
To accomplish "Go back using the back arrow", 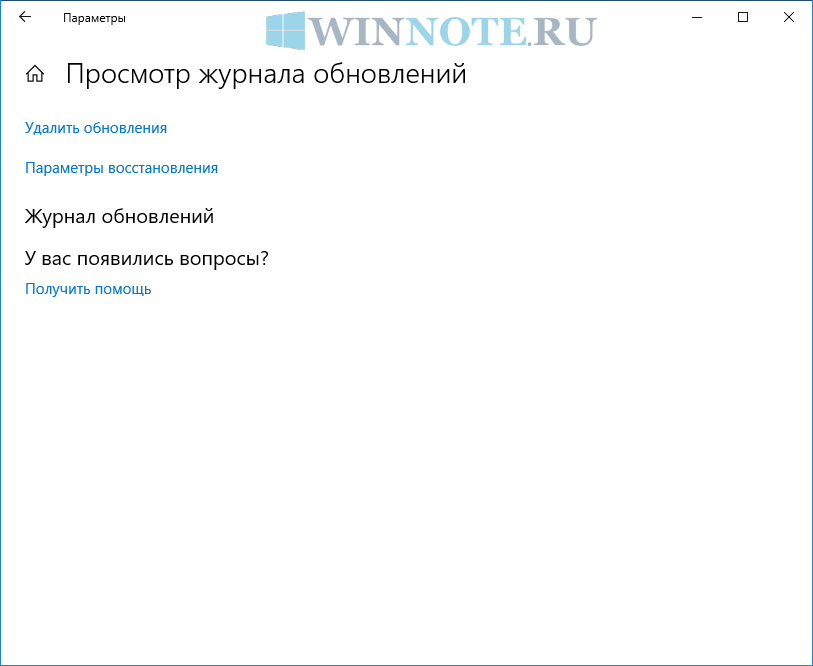I will tap(25, 17).
